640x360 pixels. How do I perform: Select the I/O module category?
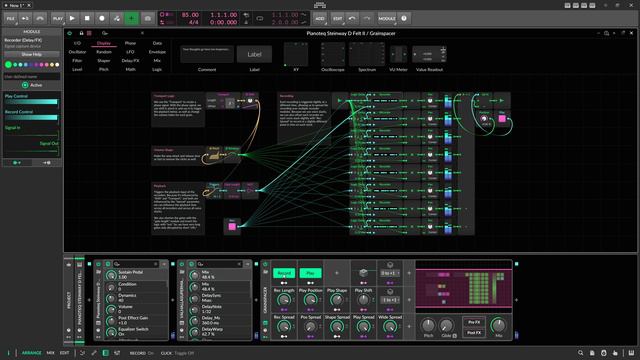click(77, 43)
